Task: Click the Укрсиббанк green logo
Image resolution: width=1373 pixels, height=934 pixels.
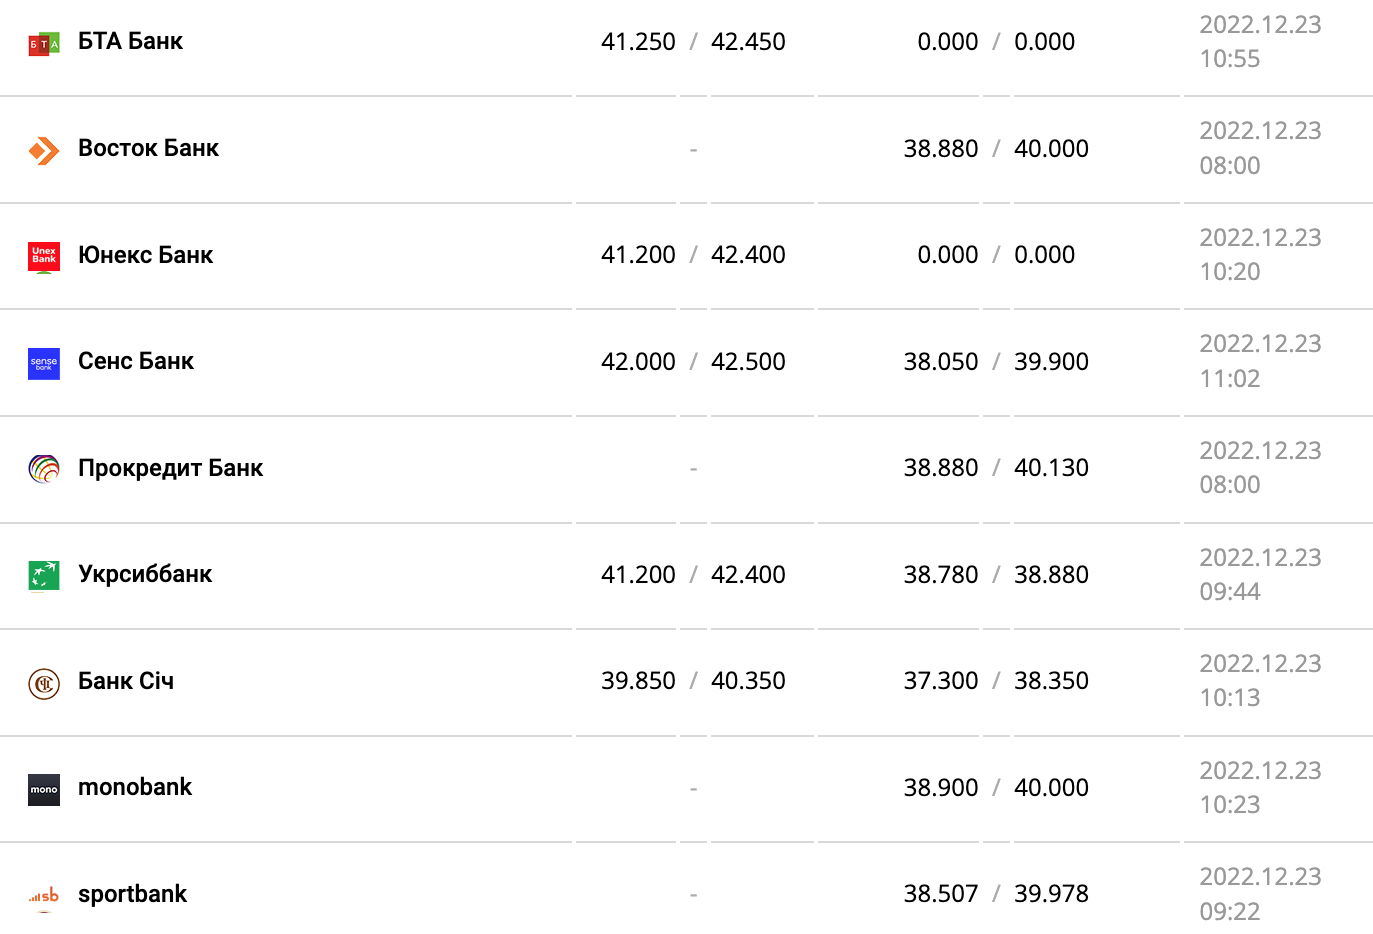Action: (x=44, y=576)
